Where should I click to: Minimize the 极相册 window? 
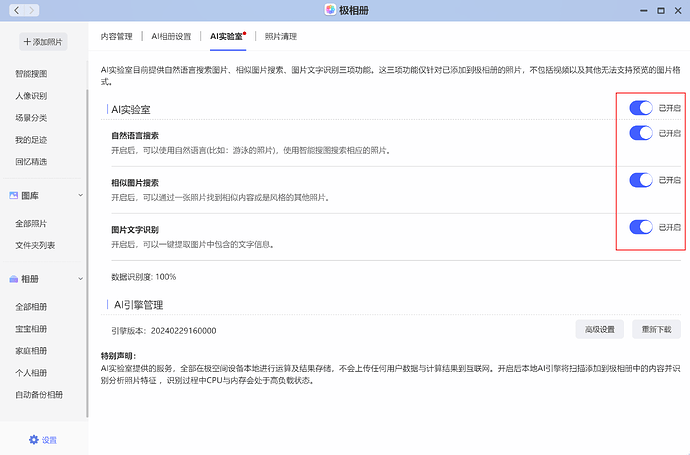point(644,11)
